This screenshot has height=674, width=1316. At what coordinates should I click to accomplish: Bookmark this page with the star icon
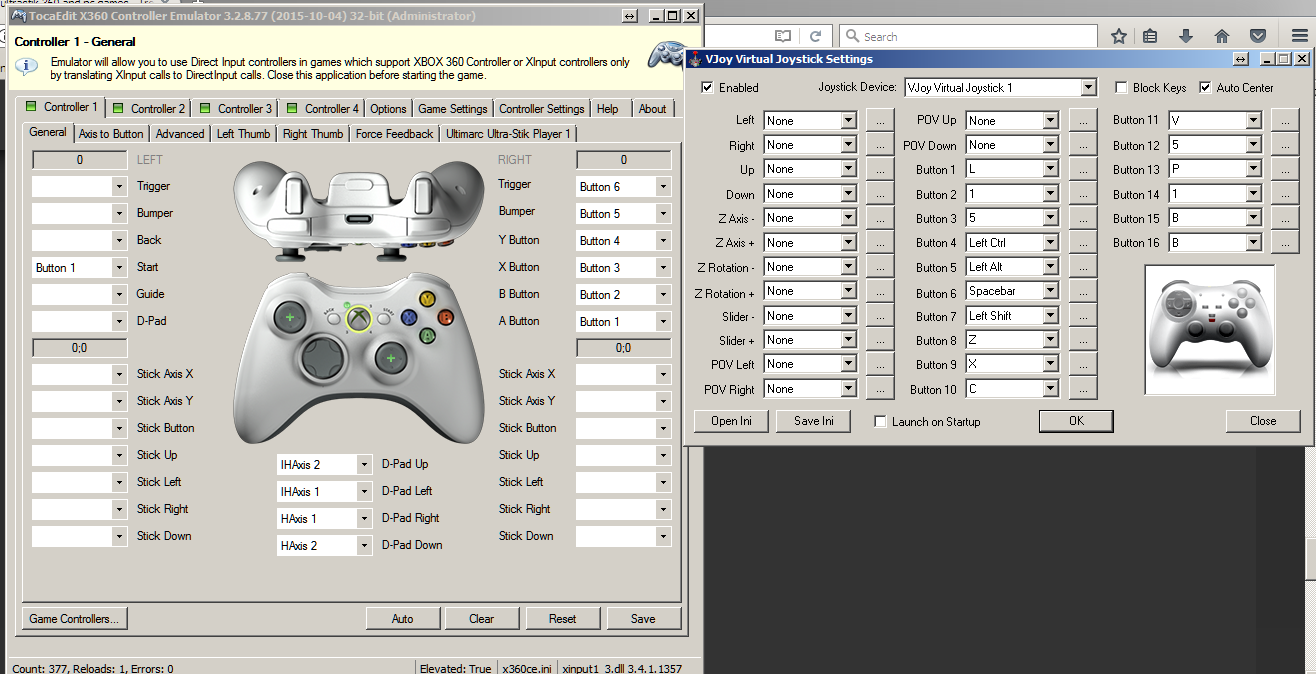(1119, 36)
